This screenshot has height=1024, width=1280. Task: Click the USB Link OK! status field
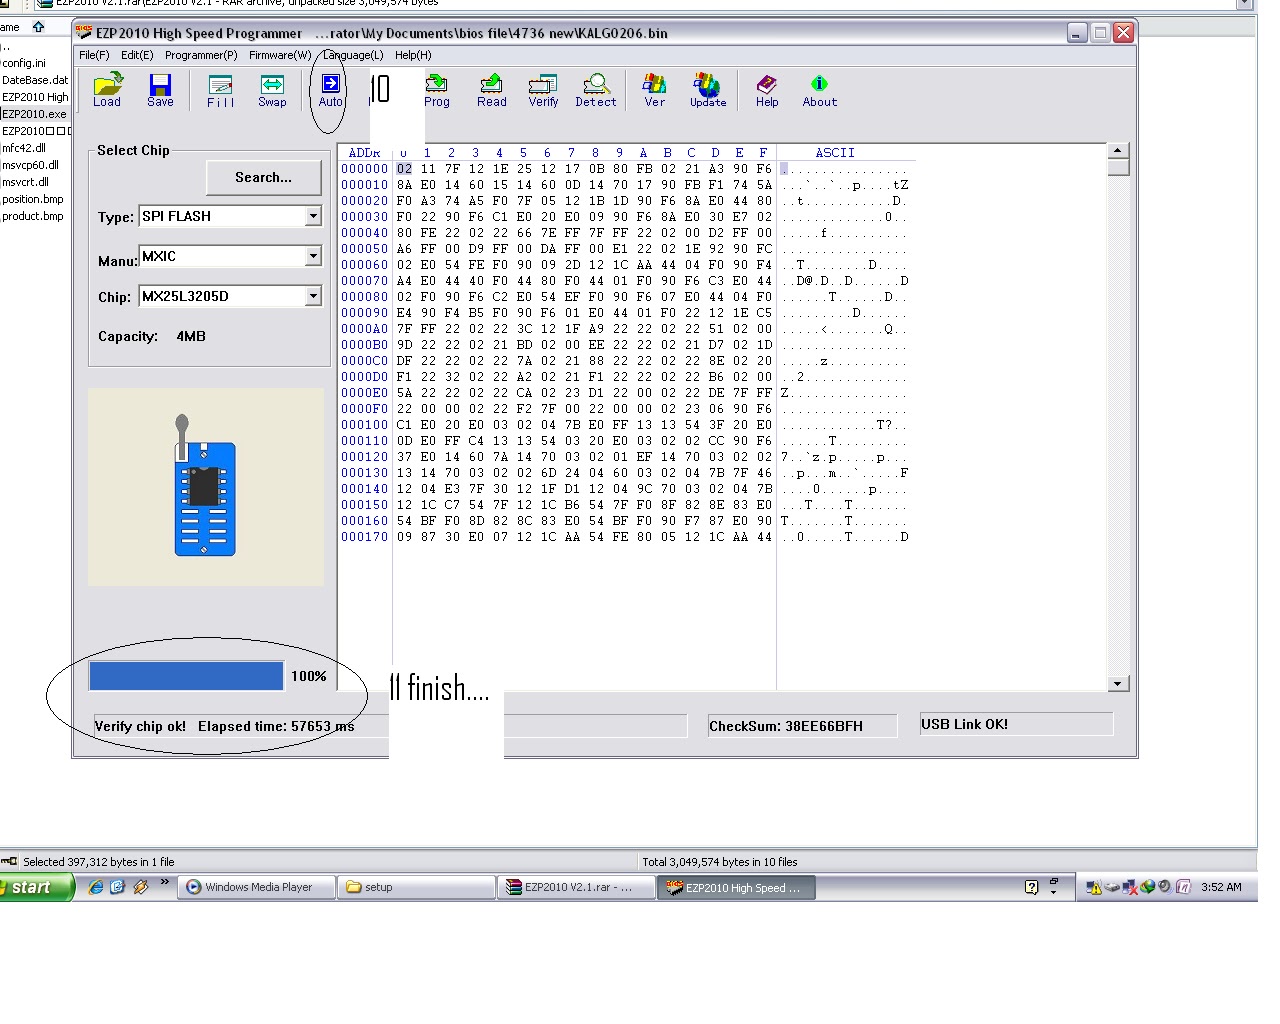[1016, 724]
